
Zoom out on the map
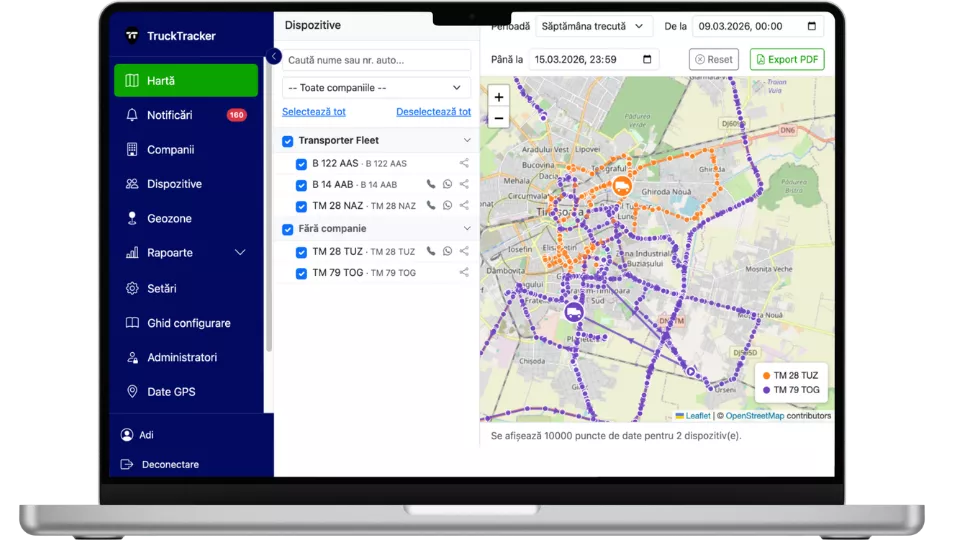[x=499, y=118]
